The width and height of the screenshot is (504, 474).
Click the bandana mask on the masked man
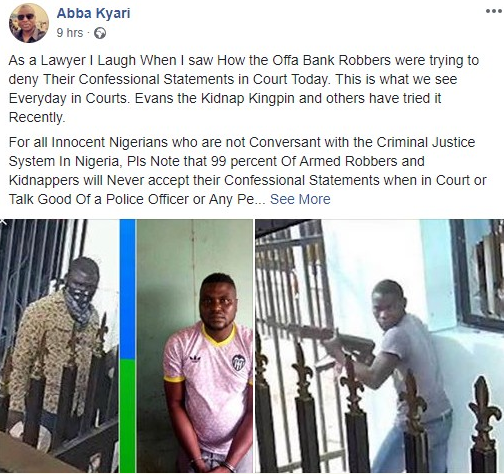[x=77, y=308]
